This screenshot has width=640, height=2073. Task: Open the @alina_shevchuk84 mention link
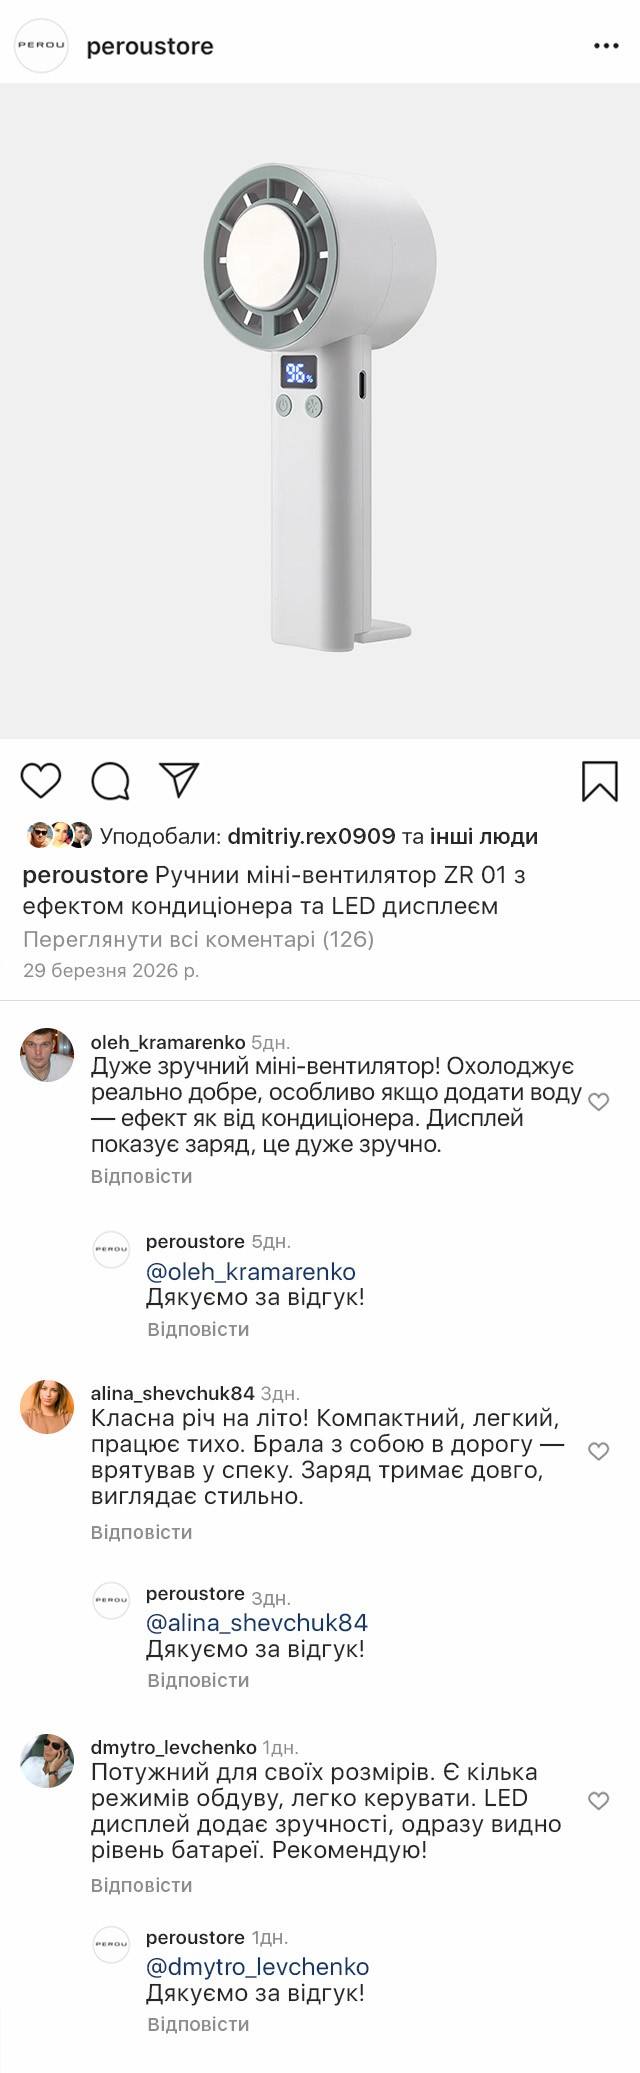[257, 1622]
